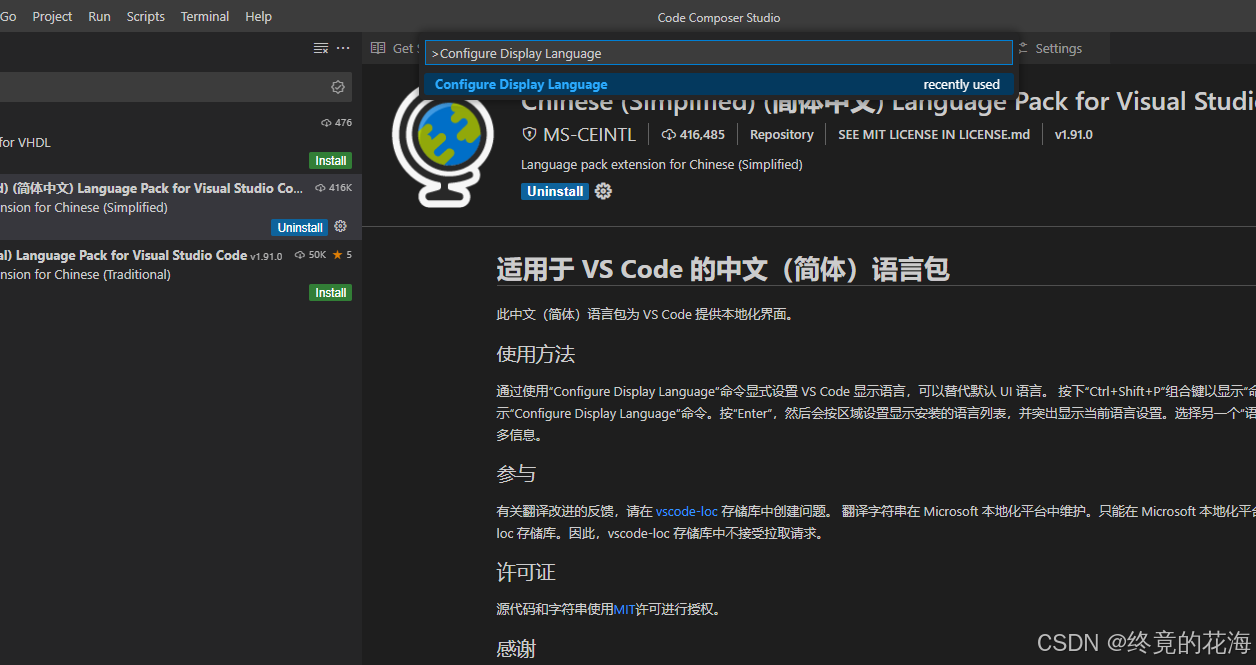Screen dimensions: 1256x665
Task: Open the Go menu
Action: 8,17
